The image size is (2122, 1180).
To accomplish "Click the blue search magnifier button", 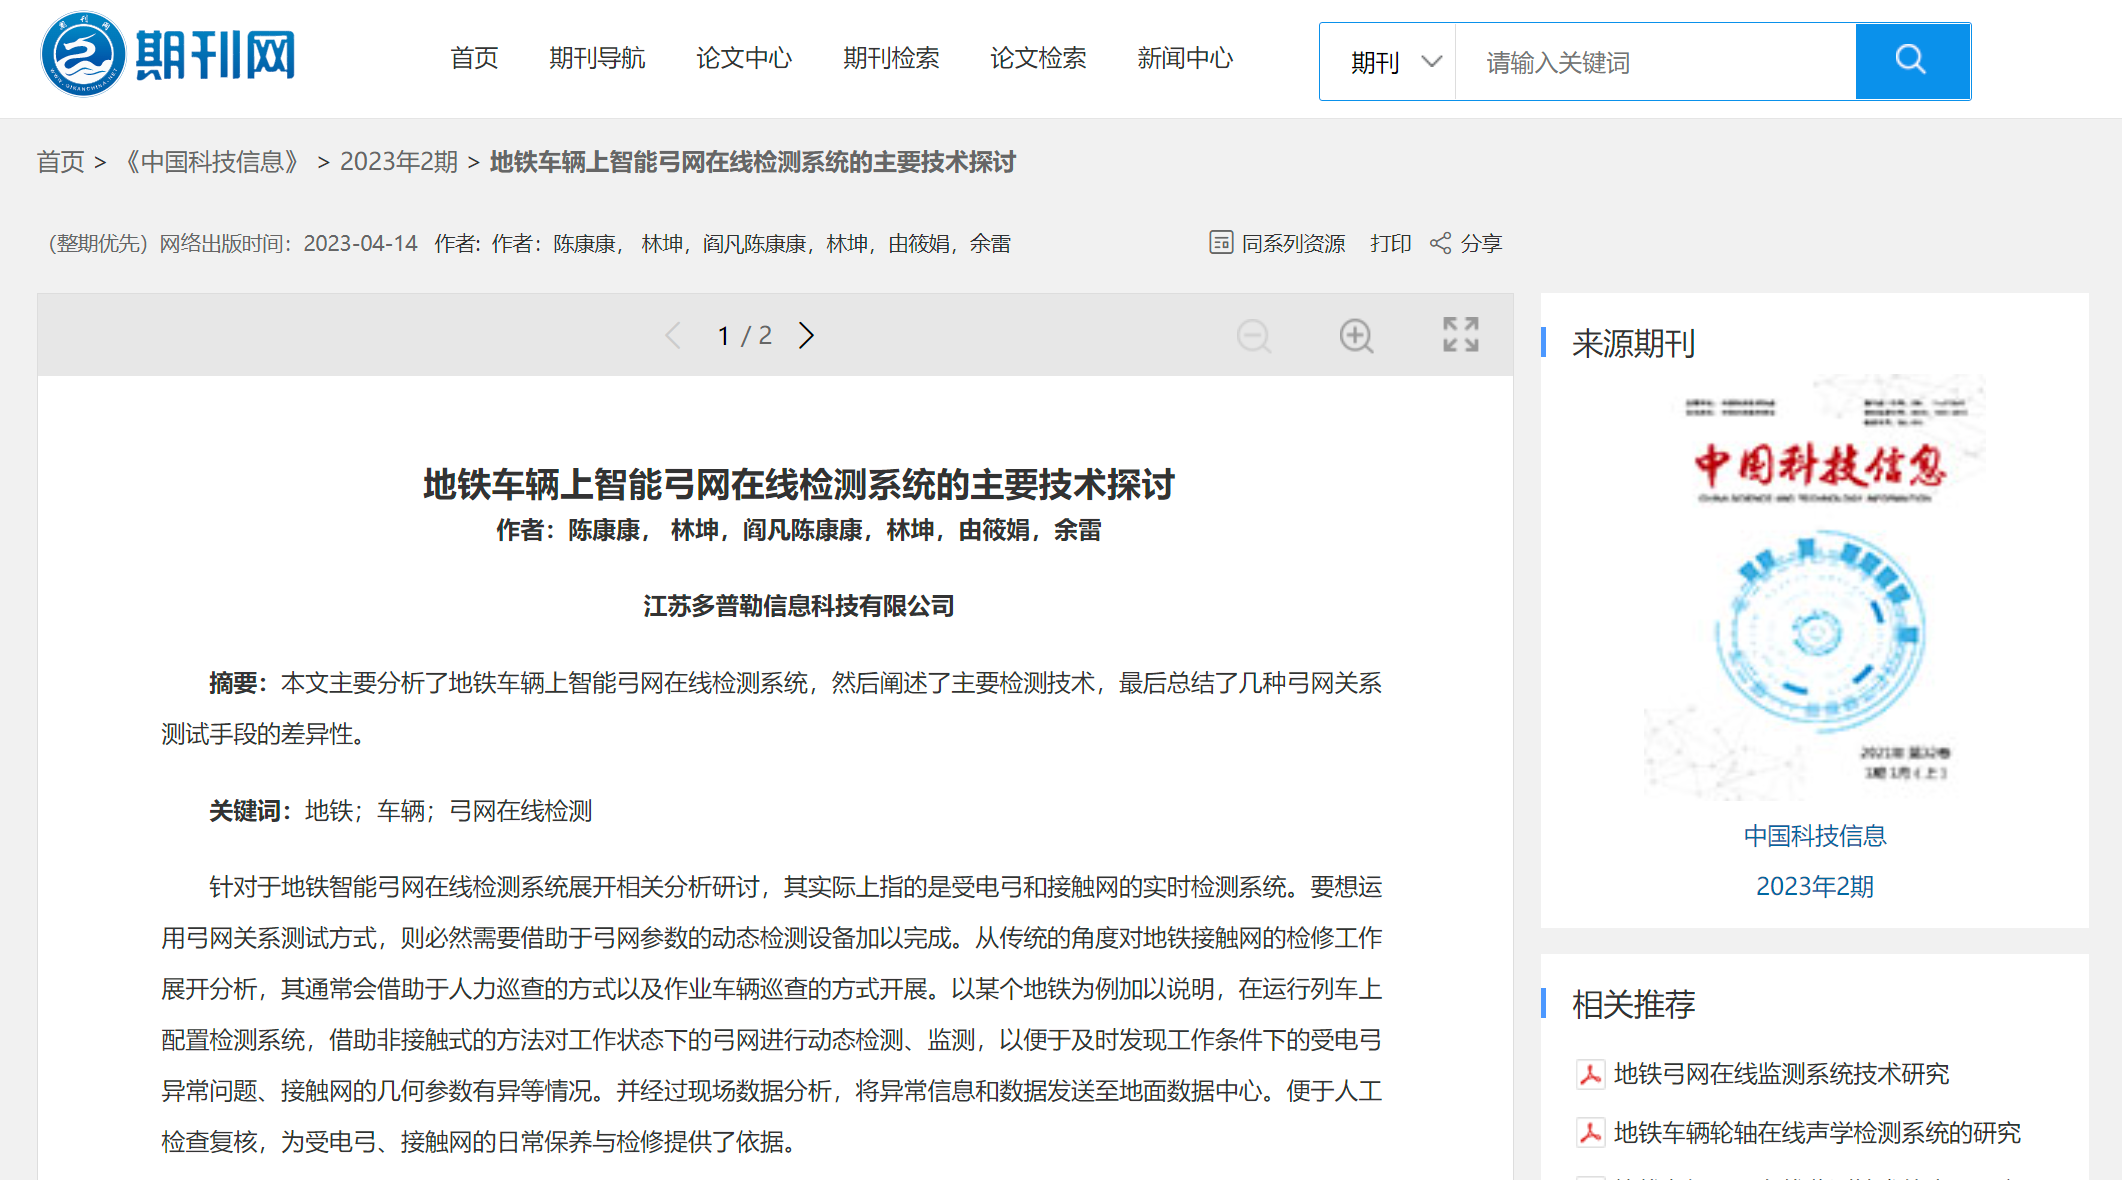I will coord(1912,61).
